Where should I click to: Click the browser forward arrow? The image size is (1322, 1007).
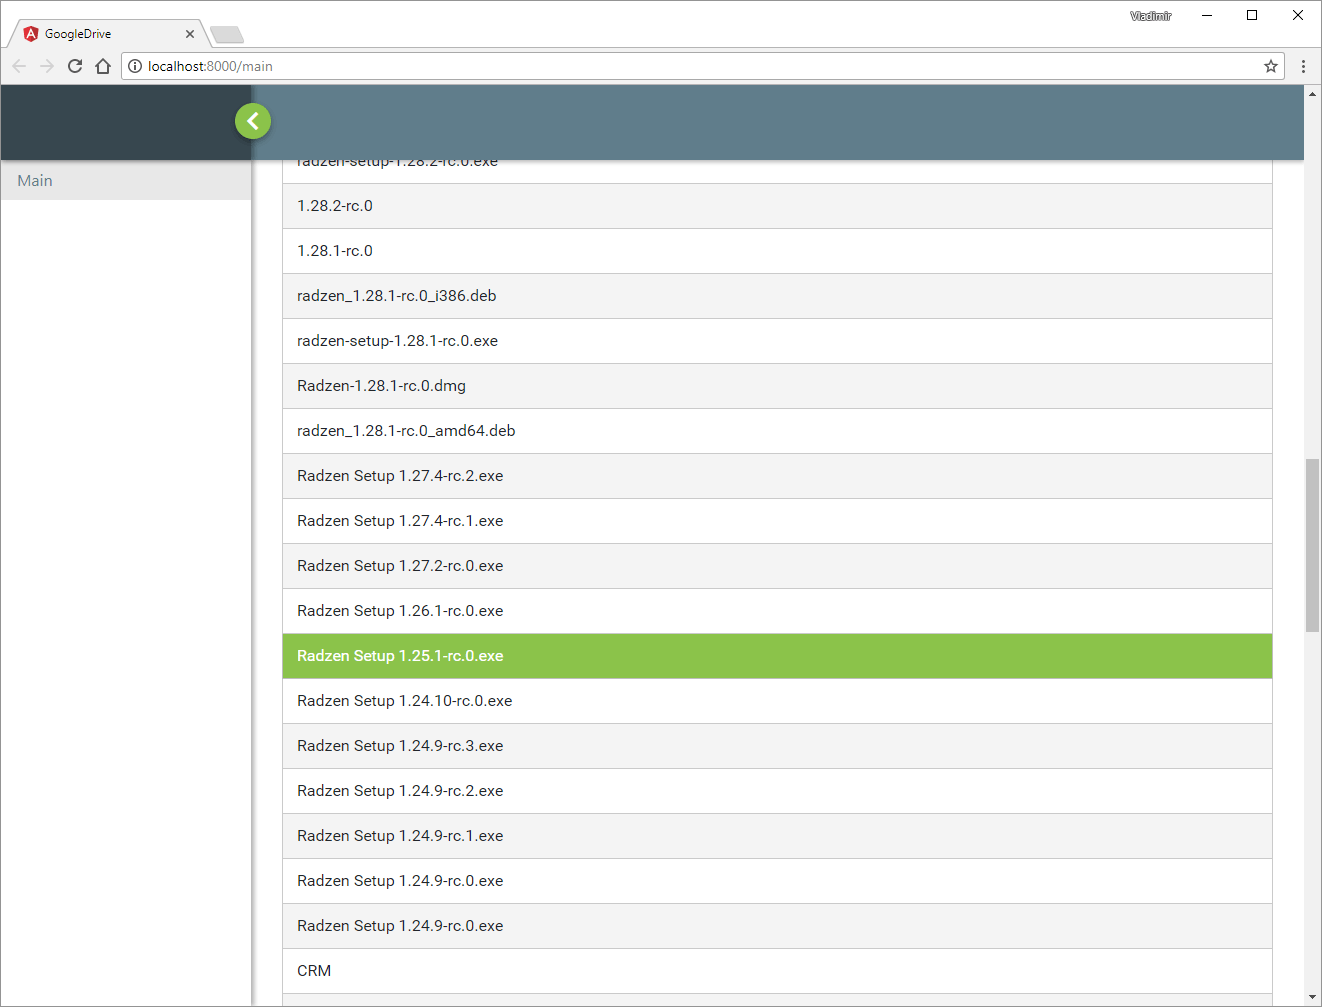click(47, 66)
